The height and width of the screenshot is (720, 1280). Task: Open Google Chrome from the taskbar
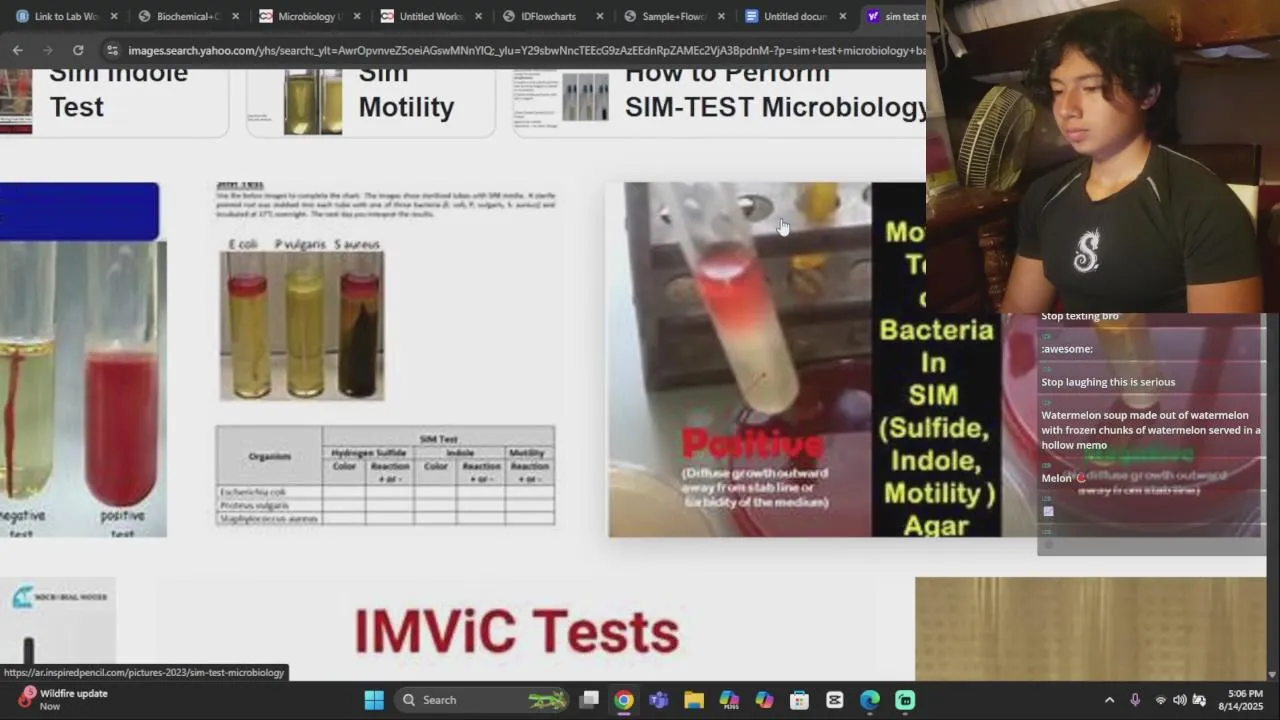click(x=624, y=700)
